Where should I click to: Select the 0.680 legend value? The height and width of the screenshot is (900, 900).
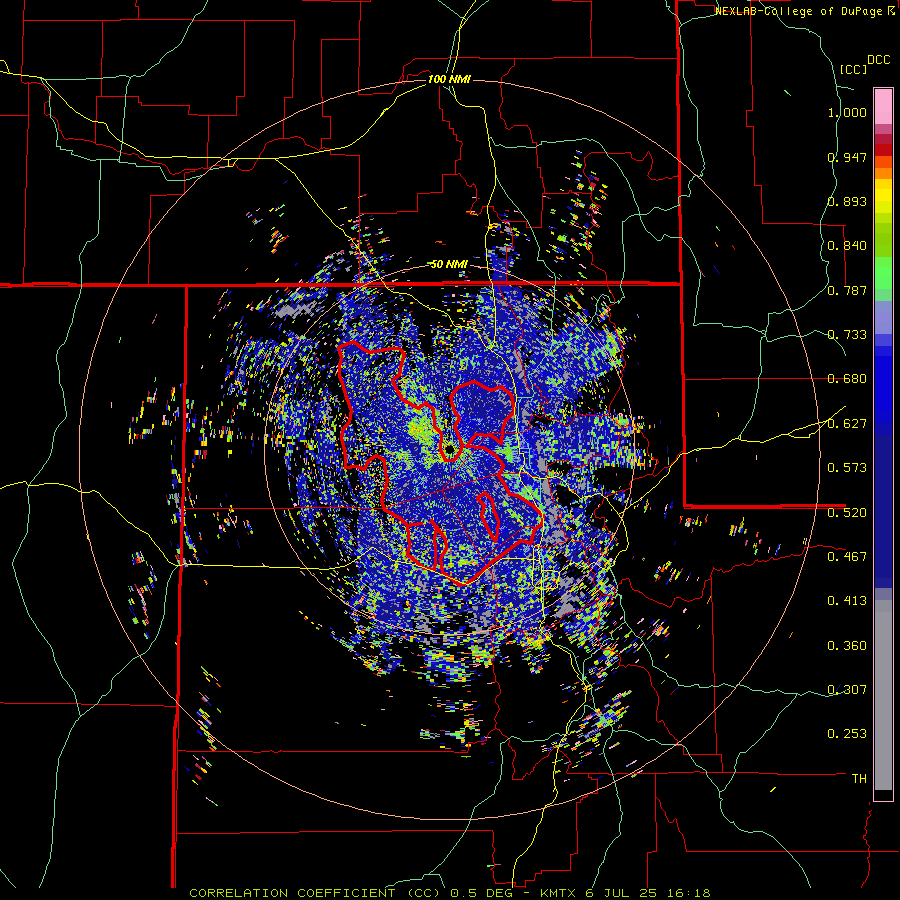click(x=847, y=379)
